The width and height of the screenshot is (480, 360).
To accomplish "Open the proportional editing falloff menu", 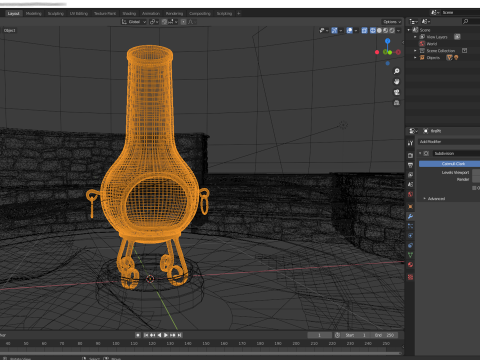I will [x=192, y=22].
